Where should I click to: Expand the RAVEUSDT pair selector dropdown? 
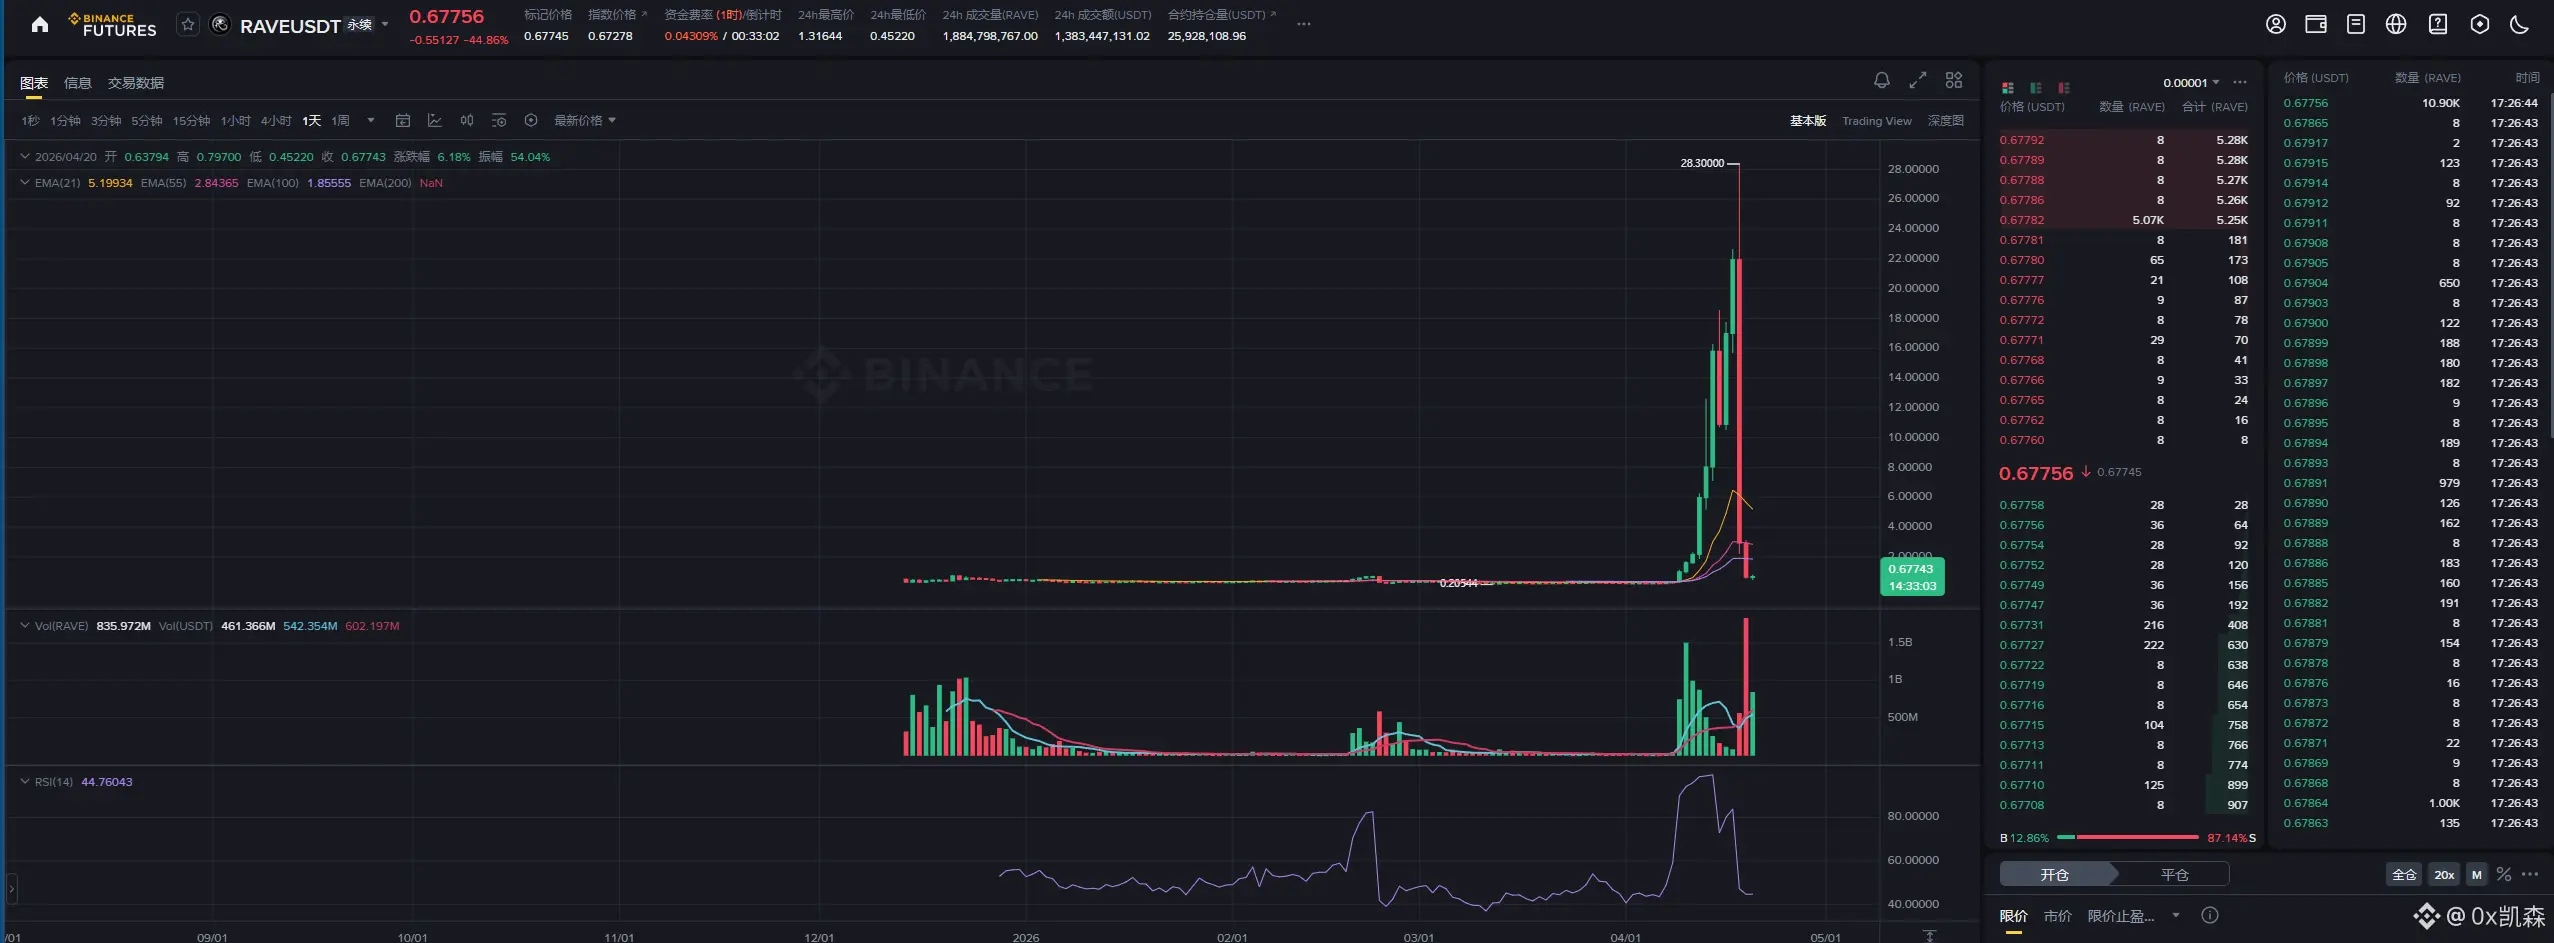coord(385,24)
